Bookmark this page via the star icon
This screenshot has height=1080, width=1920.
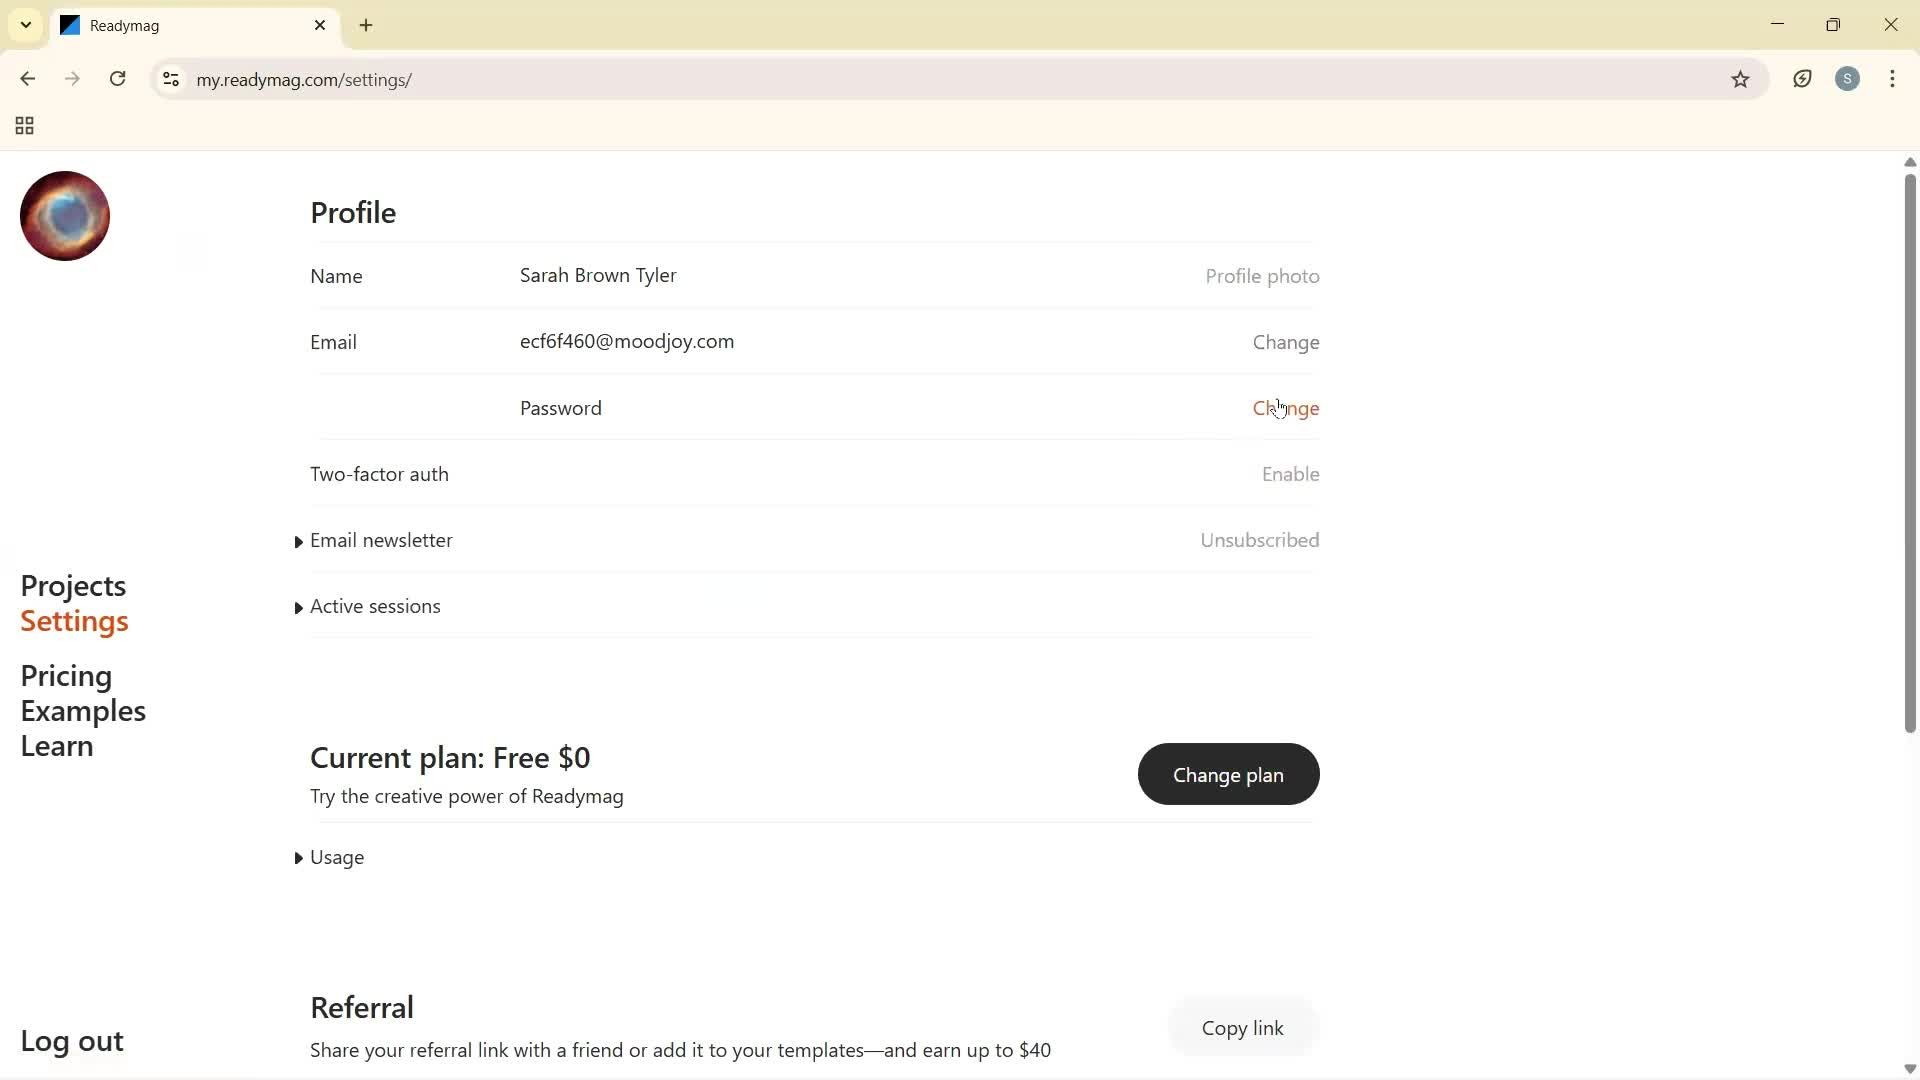pyautogui.click(x=1741, y=79)
